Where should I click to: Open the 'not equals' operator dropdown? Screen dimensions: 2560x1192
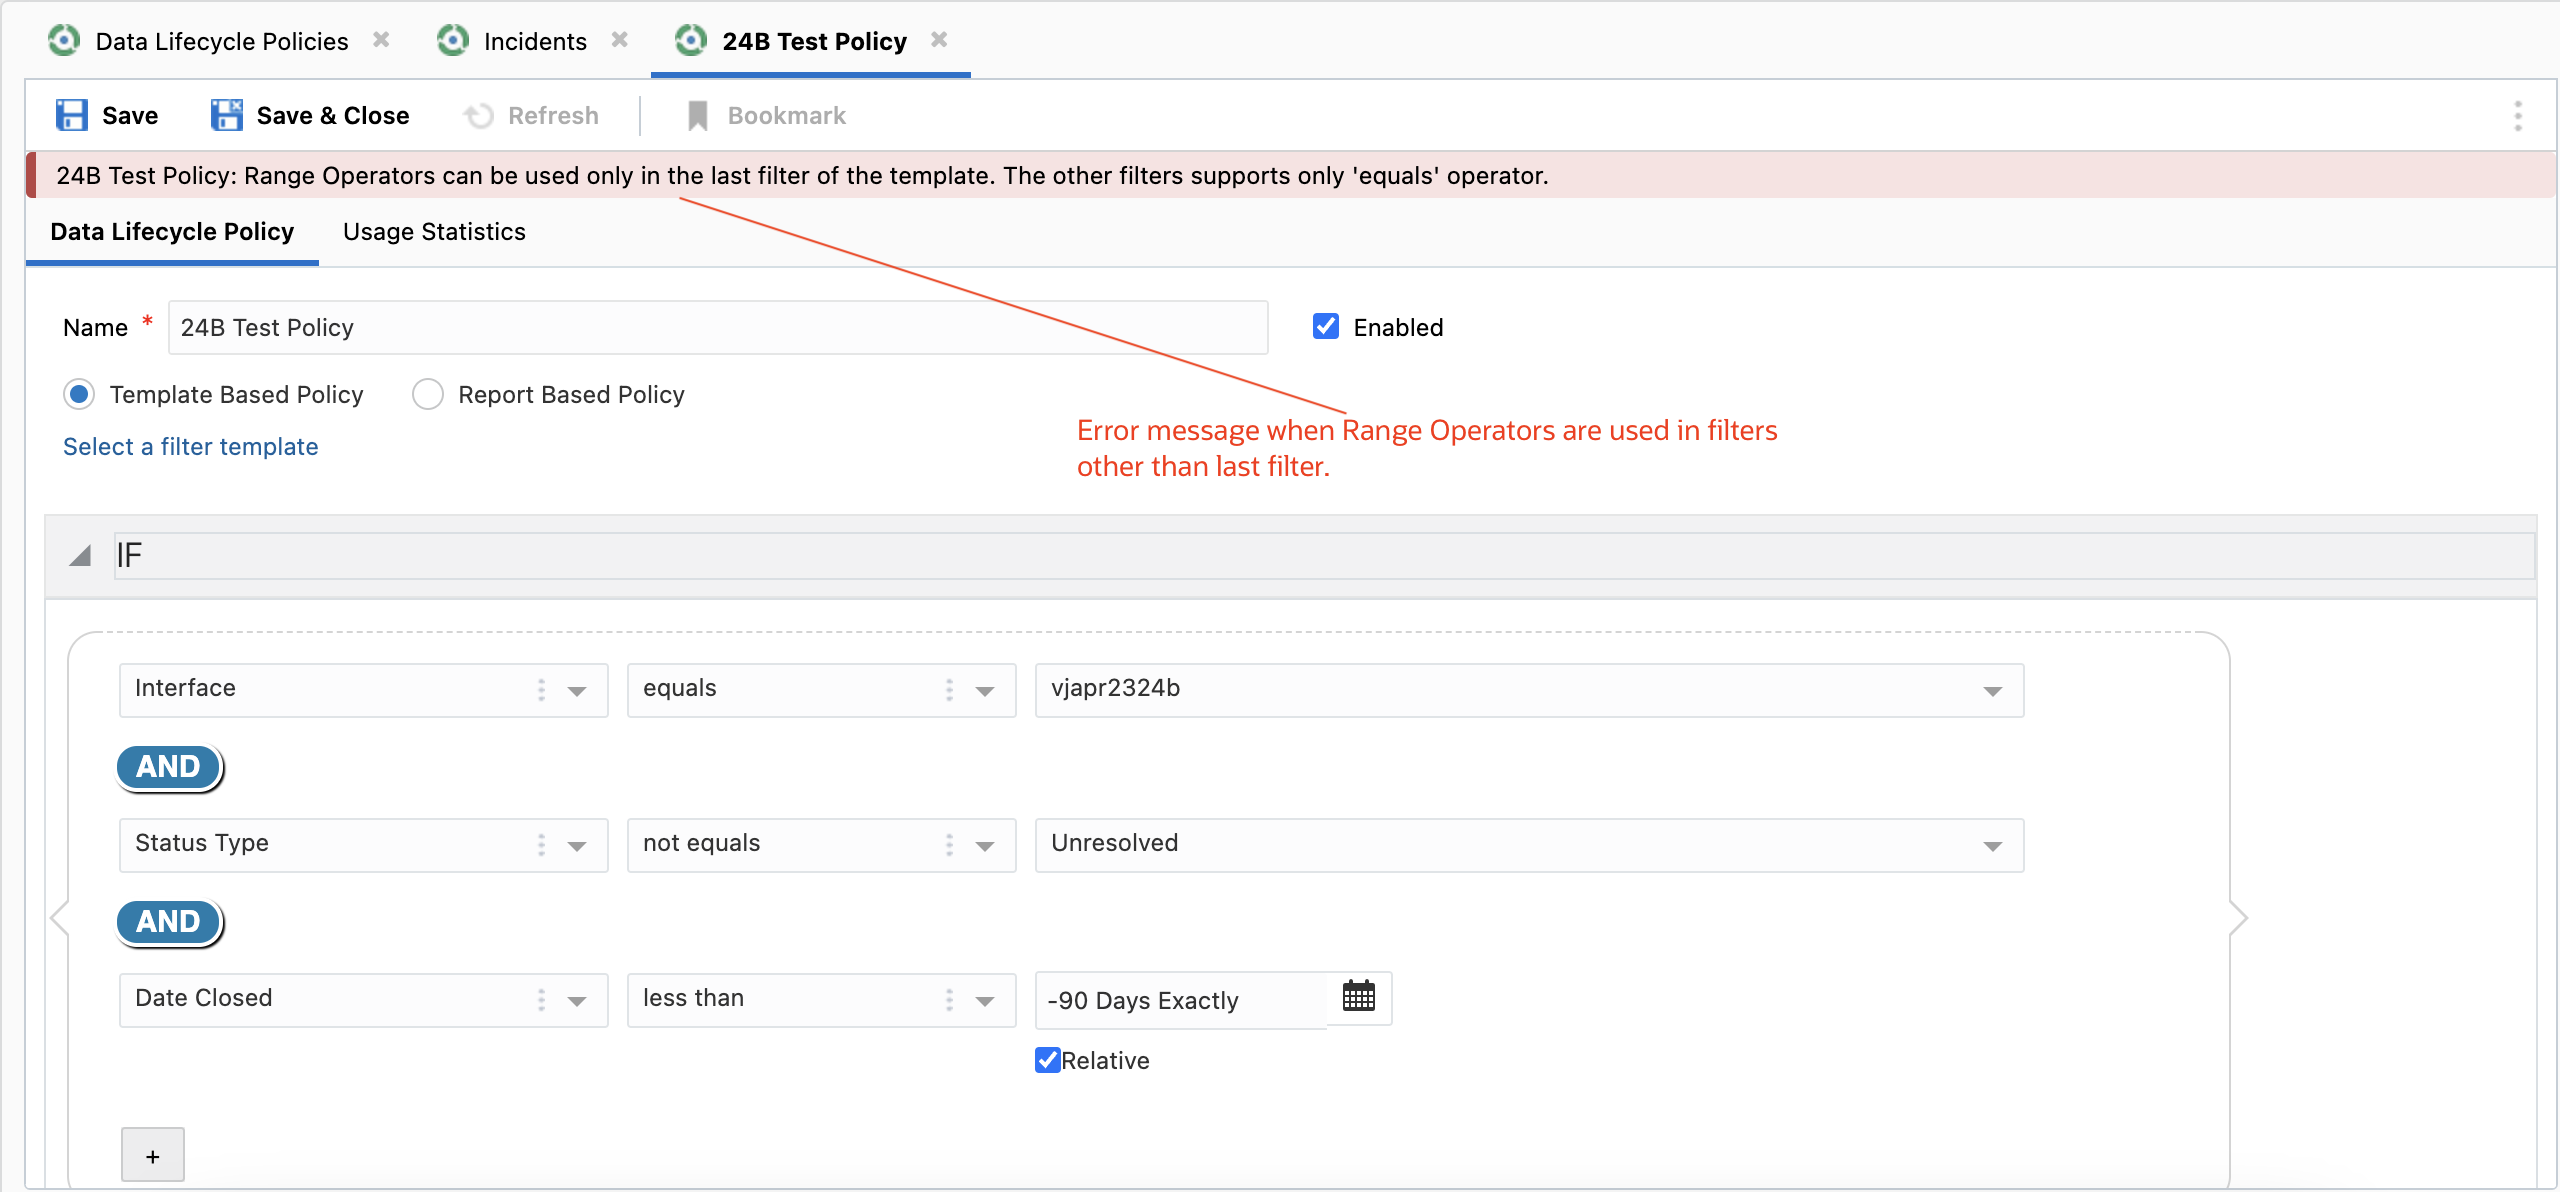pyautogui.click(x=985, y=846)
